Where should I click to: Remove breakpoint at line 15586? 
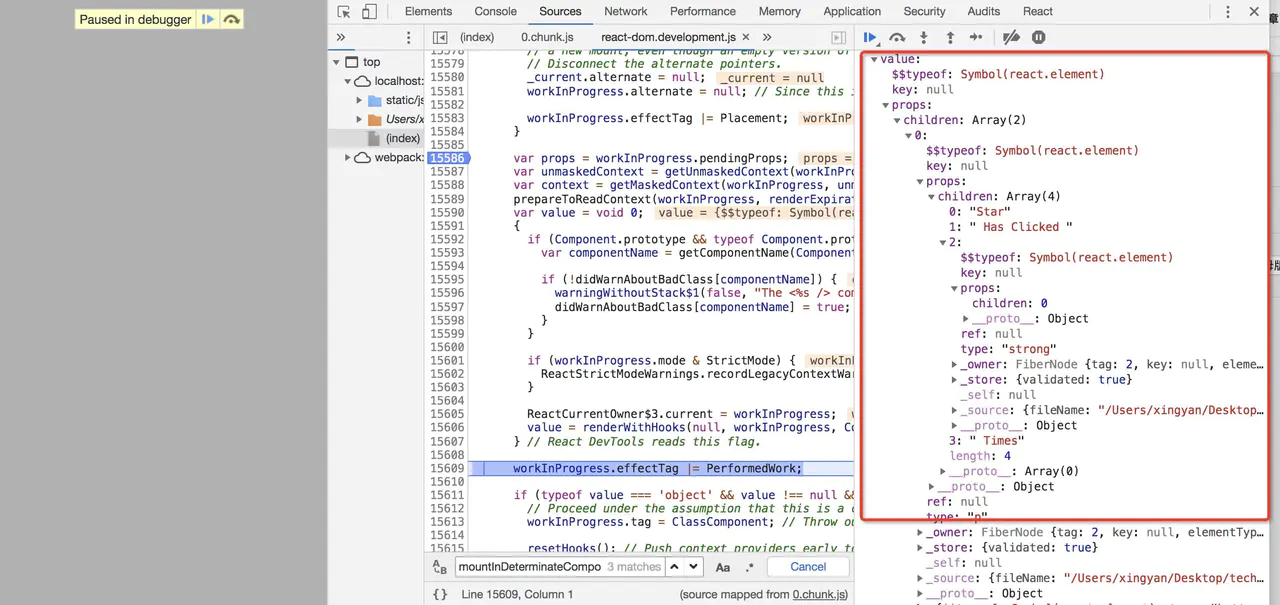pos(446,158)
